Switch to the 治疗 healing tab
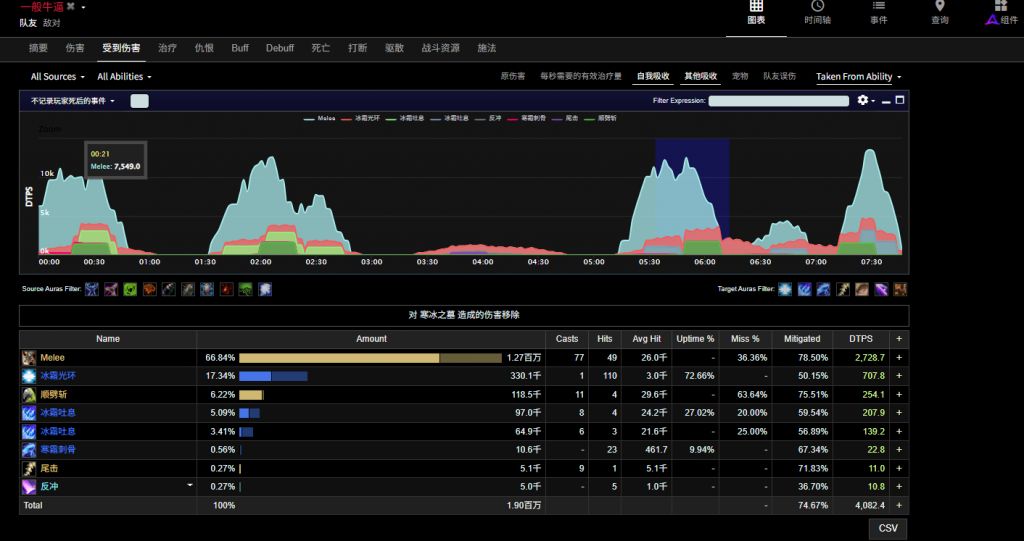 click(x=168, y=48)
